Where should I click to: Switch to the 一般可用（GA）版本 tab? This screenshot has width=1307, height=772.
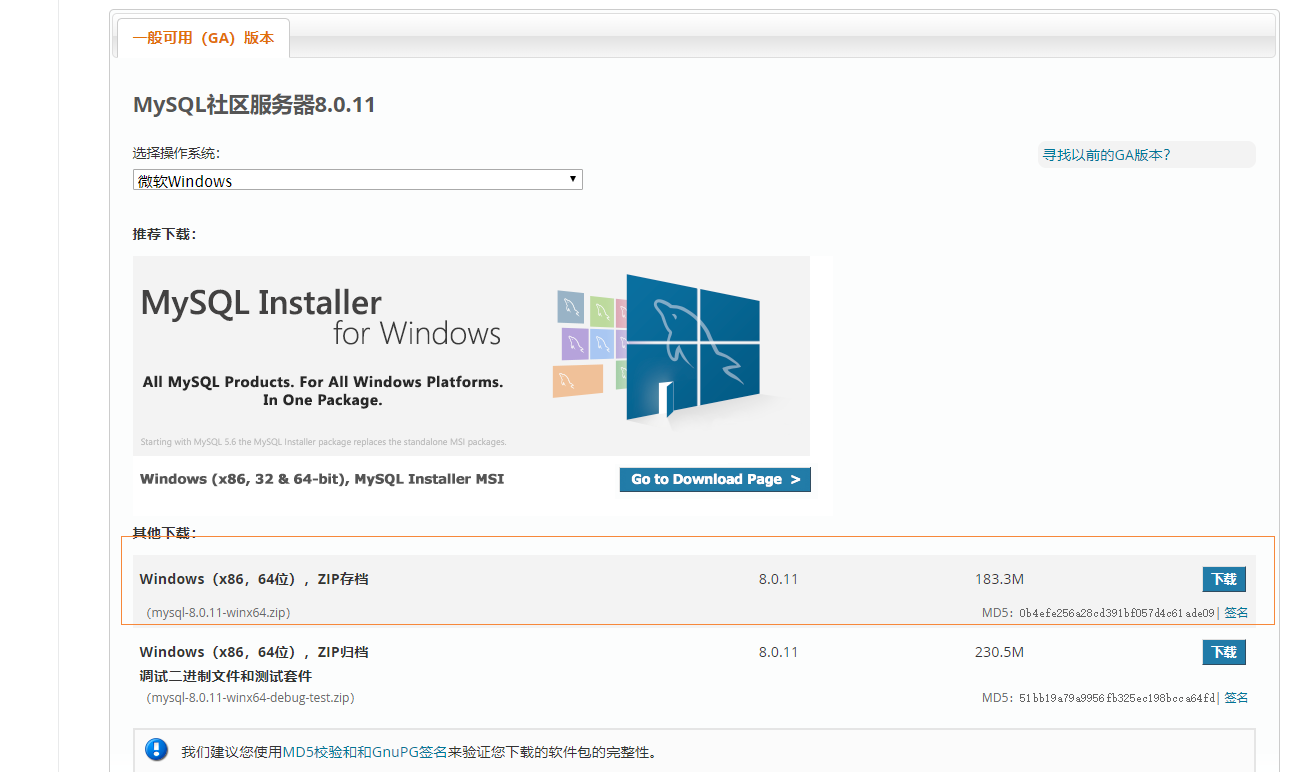[x=202, y=37]
